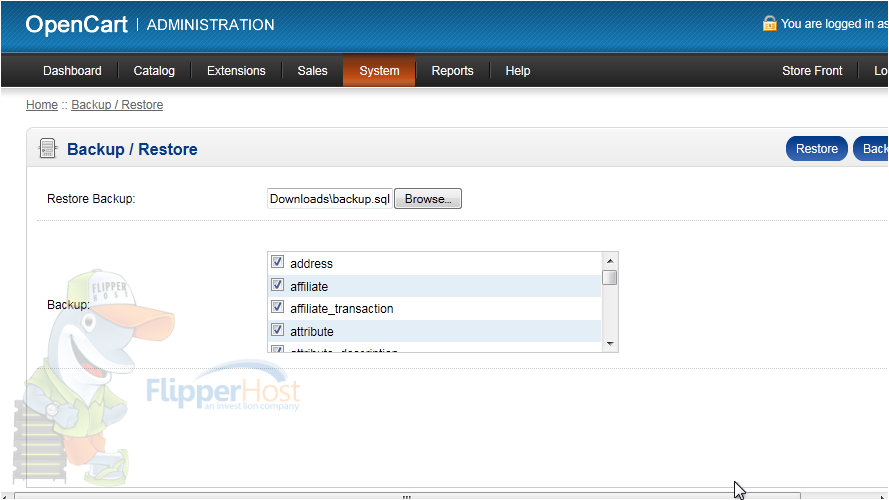Open the Help menu
889x500 pixels.
click(x=518, y=71)
